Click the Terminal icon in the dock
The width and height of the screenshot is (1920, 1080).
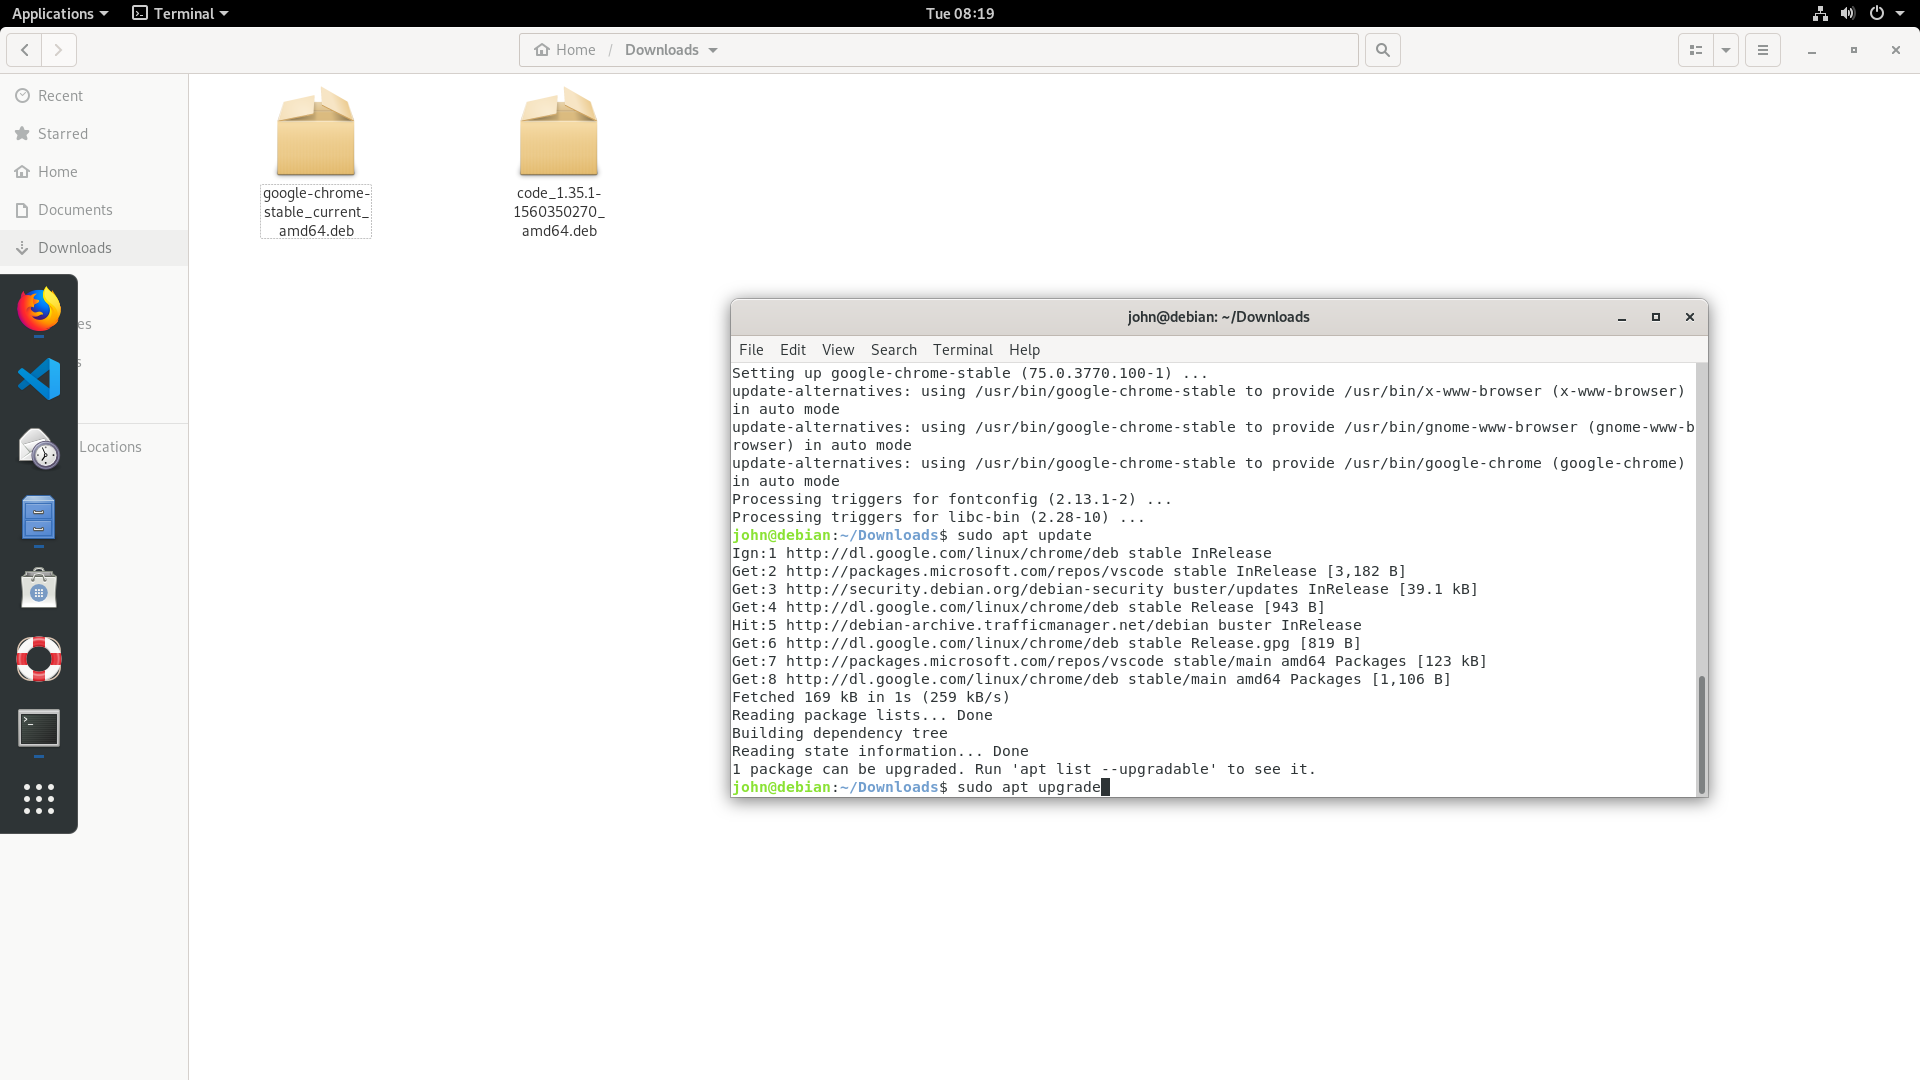pyautogui.click(x=39, y=729)
